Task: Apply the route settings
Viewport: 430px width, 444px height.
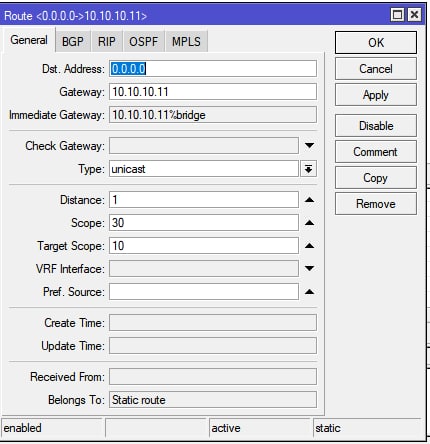Action: tap(376, 95)
